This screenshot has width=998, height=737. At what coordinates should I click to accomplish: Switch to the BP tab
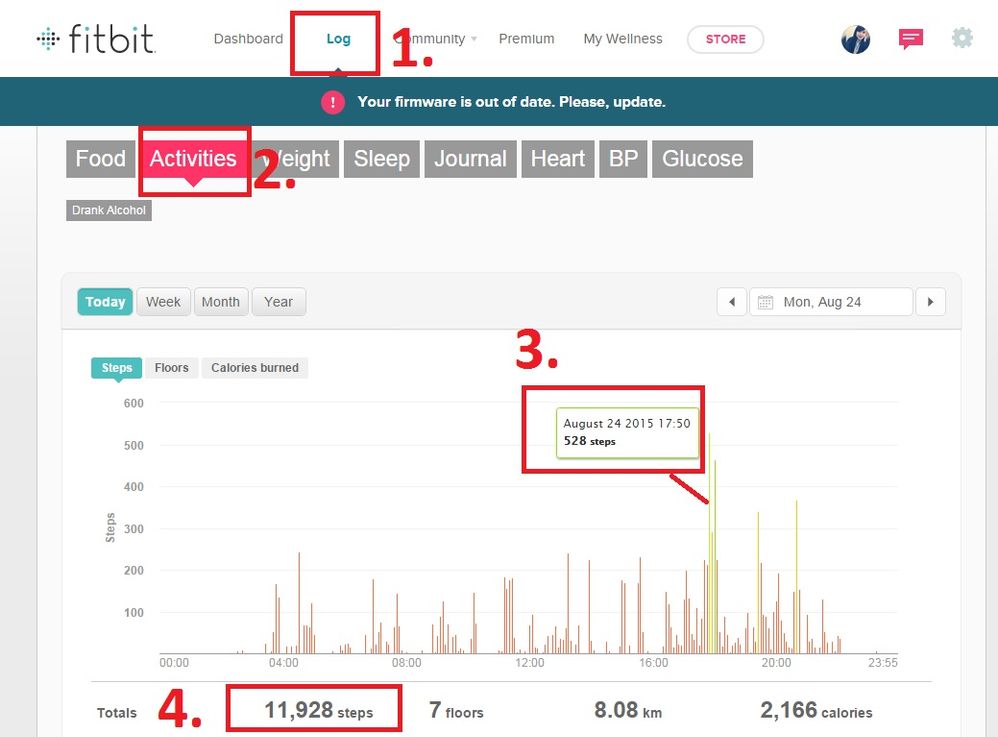[x=623, y=158]
